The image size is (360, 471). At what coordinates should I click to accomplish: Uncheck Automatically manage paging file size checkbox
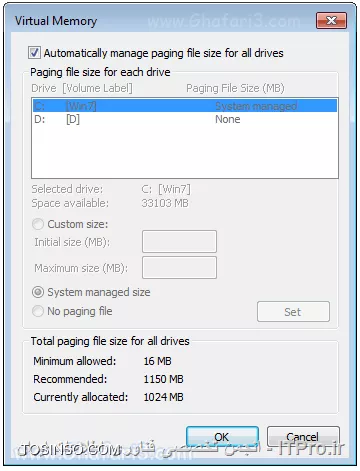point(34,53)
